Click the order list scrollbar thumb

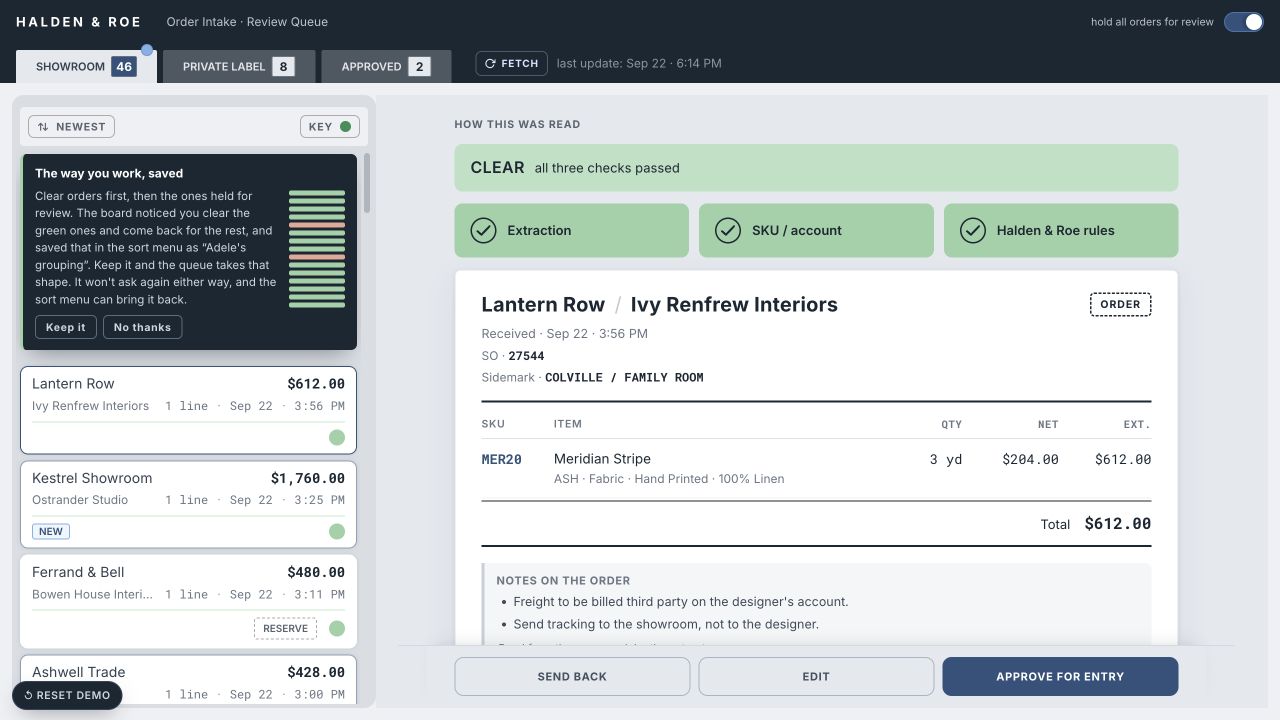tap(367, 183)
